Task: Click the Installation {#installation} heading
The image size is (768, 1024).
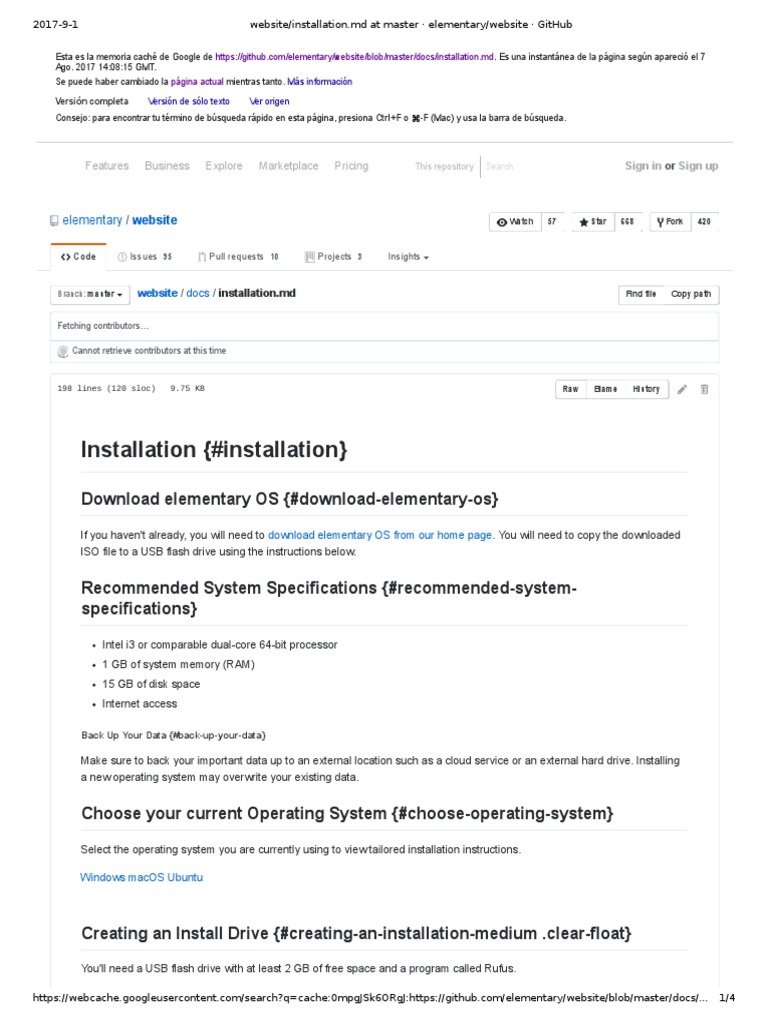Action: [x=214, y=450]
